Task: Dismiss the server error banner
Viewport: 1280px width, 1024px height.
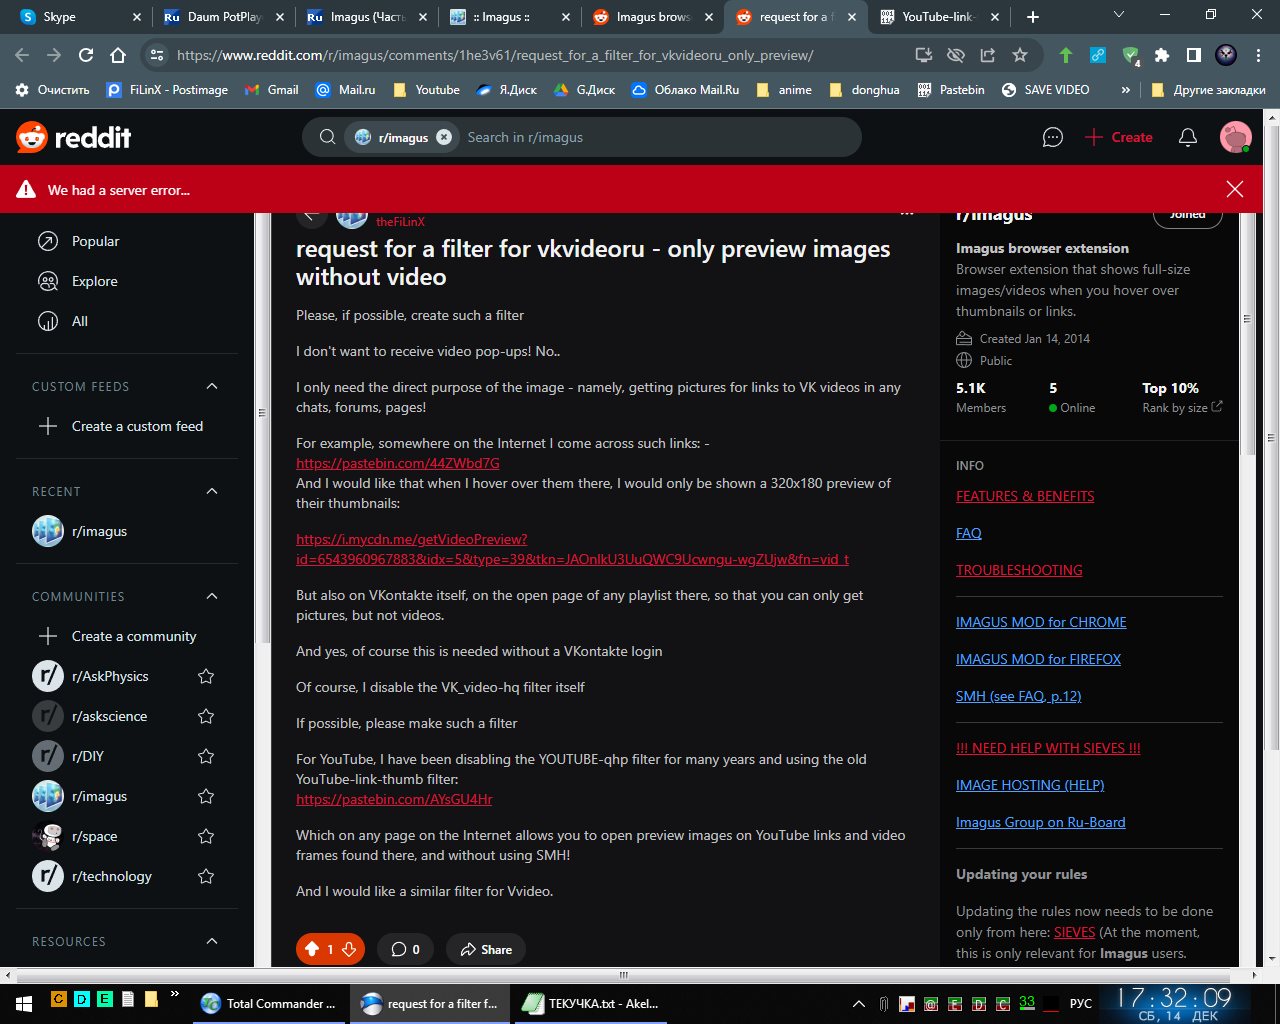Action: pyautogui.click(x=1235, y=189)
